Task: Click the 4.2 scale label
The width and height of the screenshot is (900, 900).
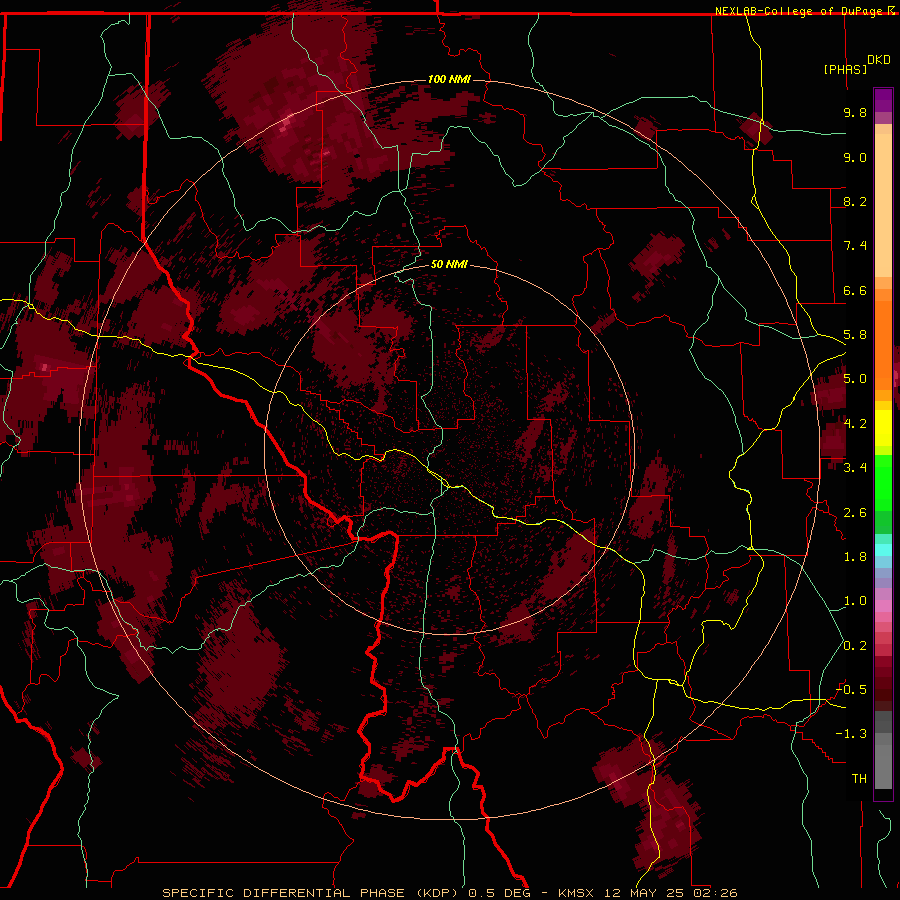Action: [x=855, y=424]
